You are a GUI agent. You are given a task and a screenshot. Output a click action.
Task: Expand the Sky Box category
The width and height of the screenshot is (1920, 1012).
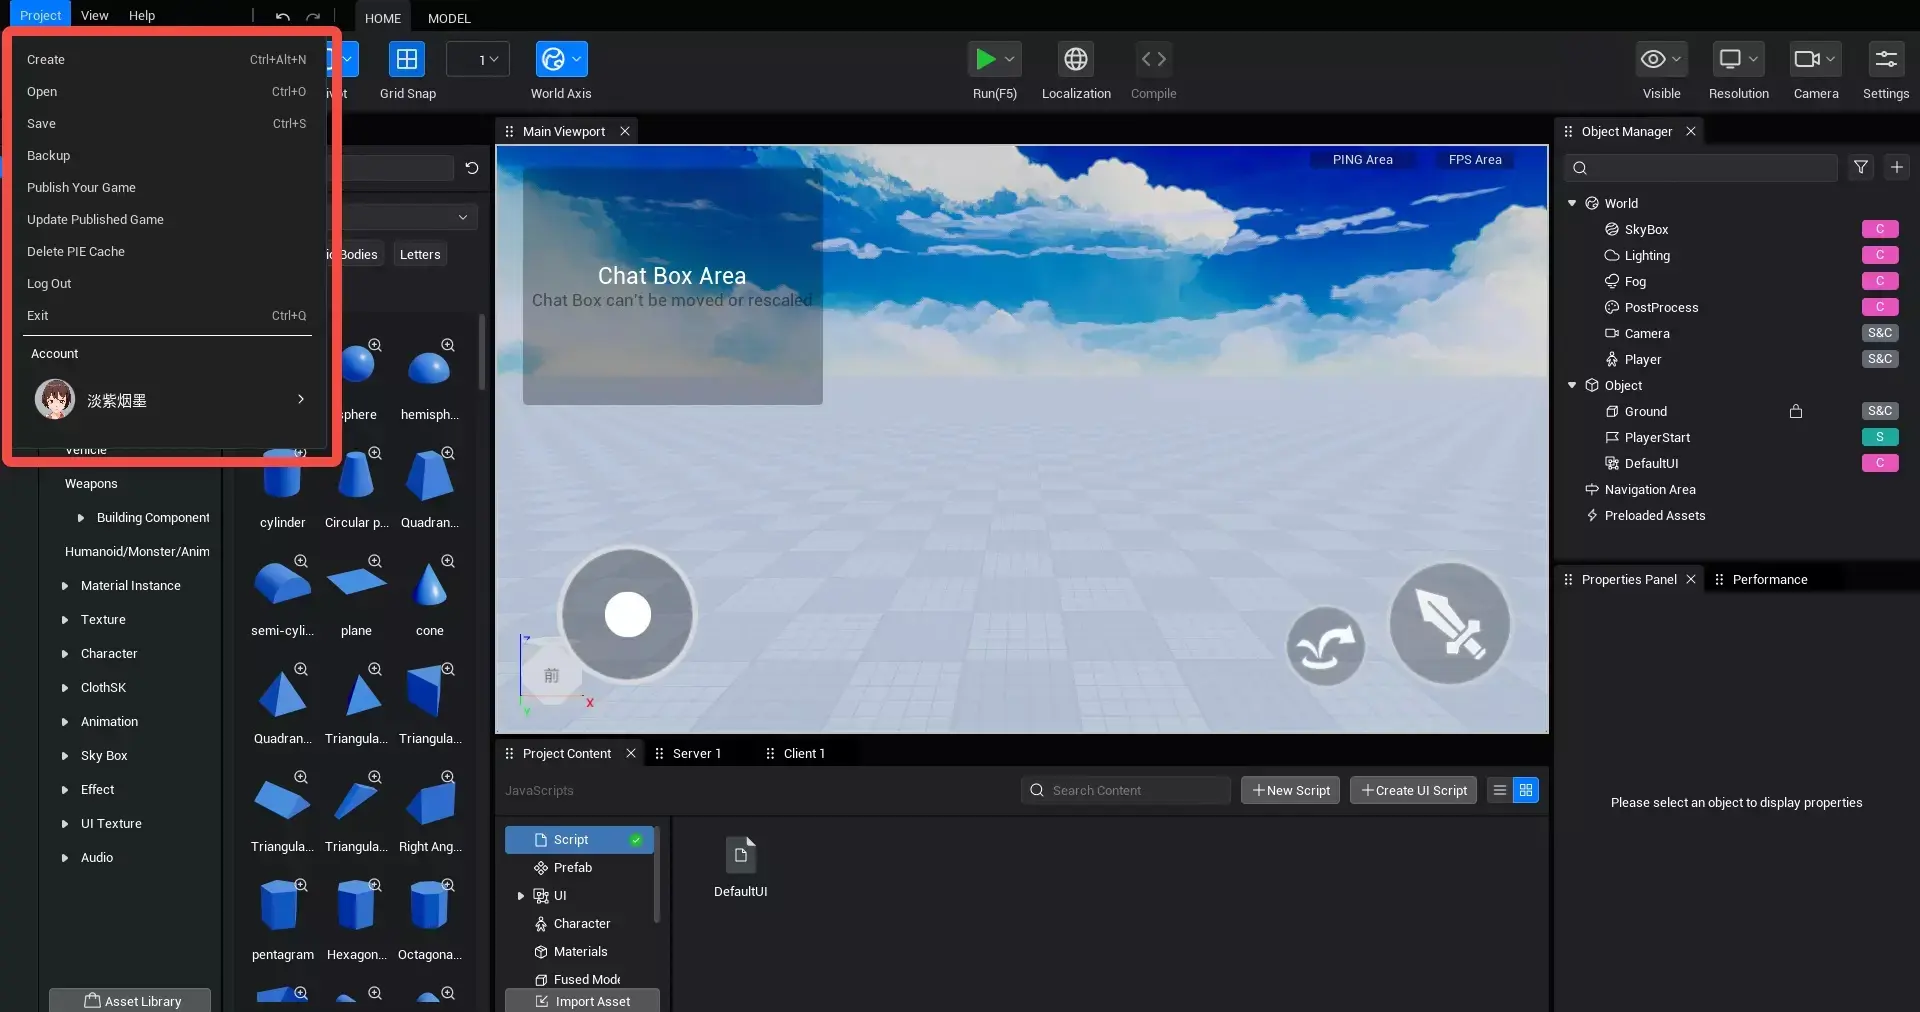pos(65,756)
